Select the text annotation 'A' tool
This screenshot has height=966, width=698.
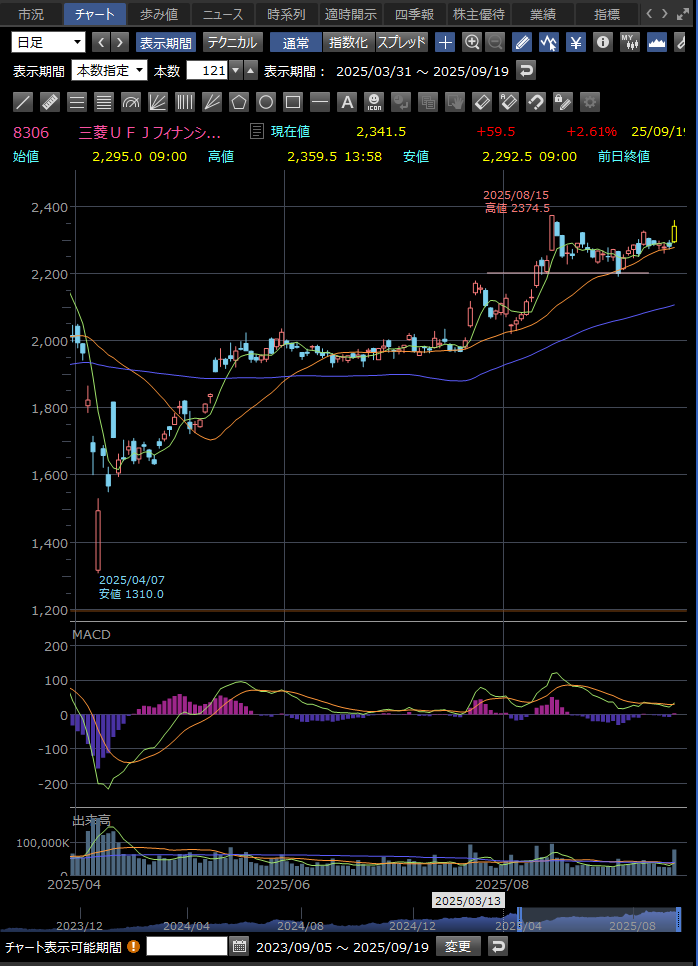click(347, 102)
